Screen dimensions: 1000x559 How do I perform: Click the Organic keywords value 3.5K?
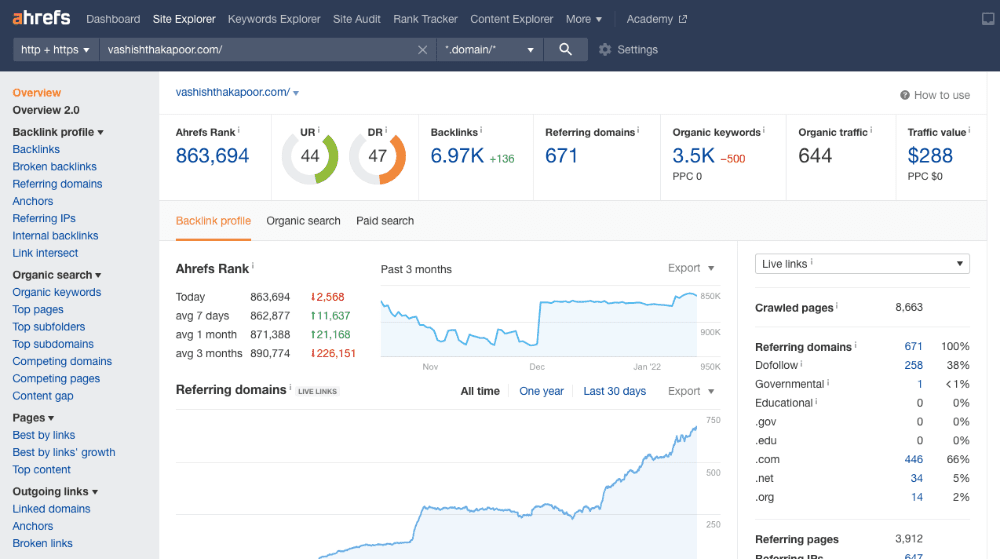(x=694, y=156)
